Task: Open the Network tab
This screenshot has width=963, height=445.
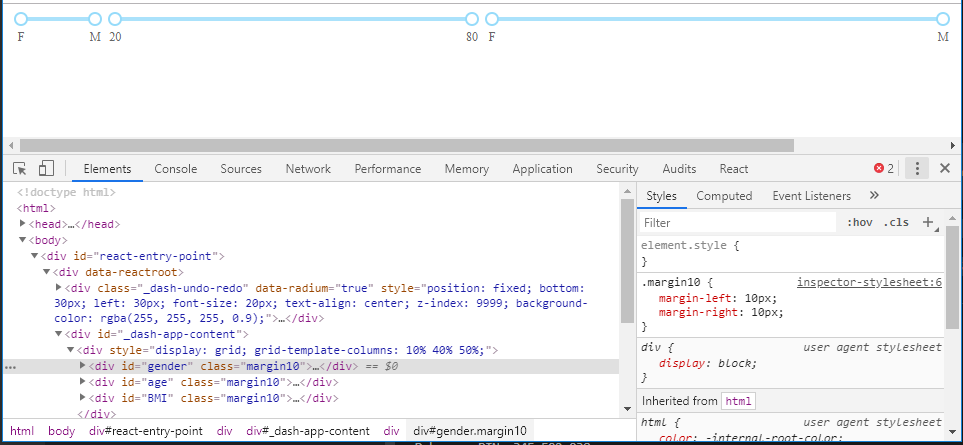Action: coord(308,169)
